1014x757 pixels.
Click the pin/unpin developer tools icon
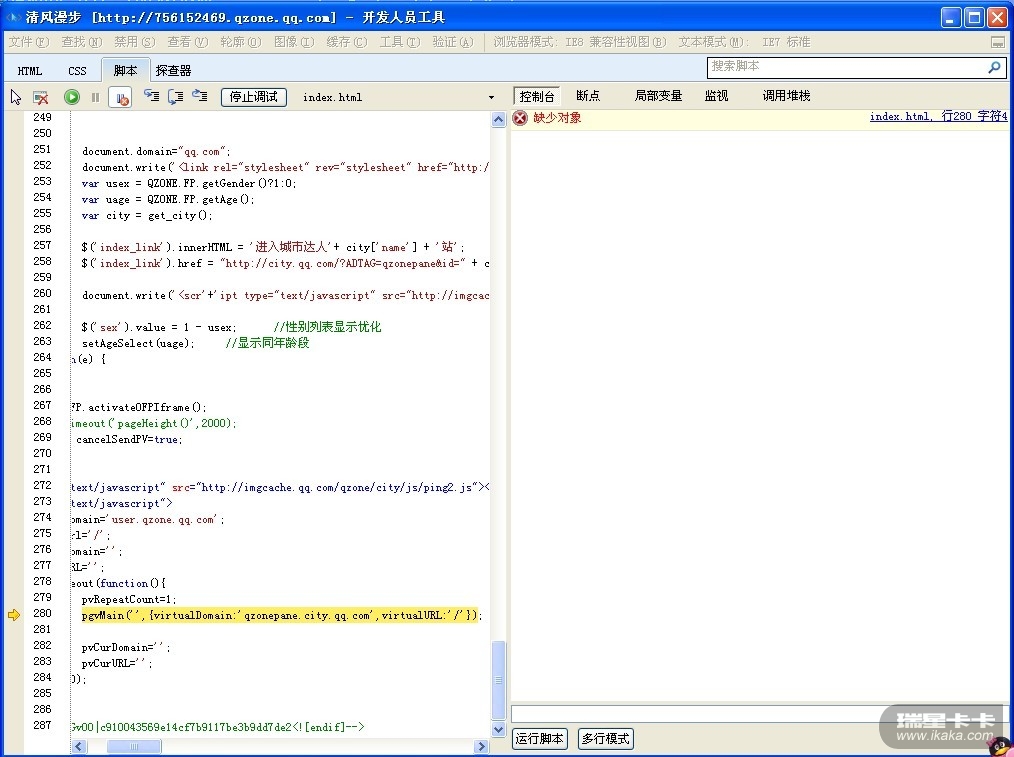(997, 42)
